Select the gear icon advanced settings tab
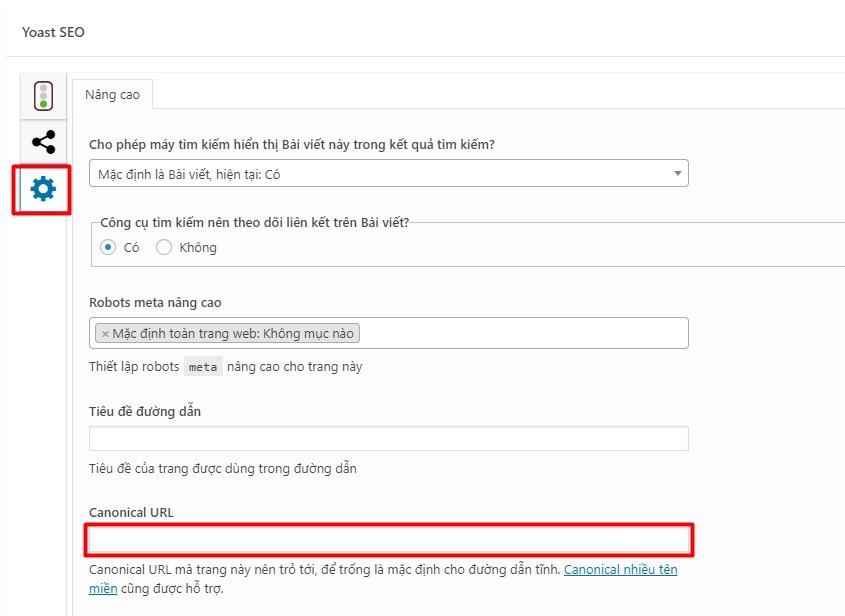 click(x=43, y=188)
